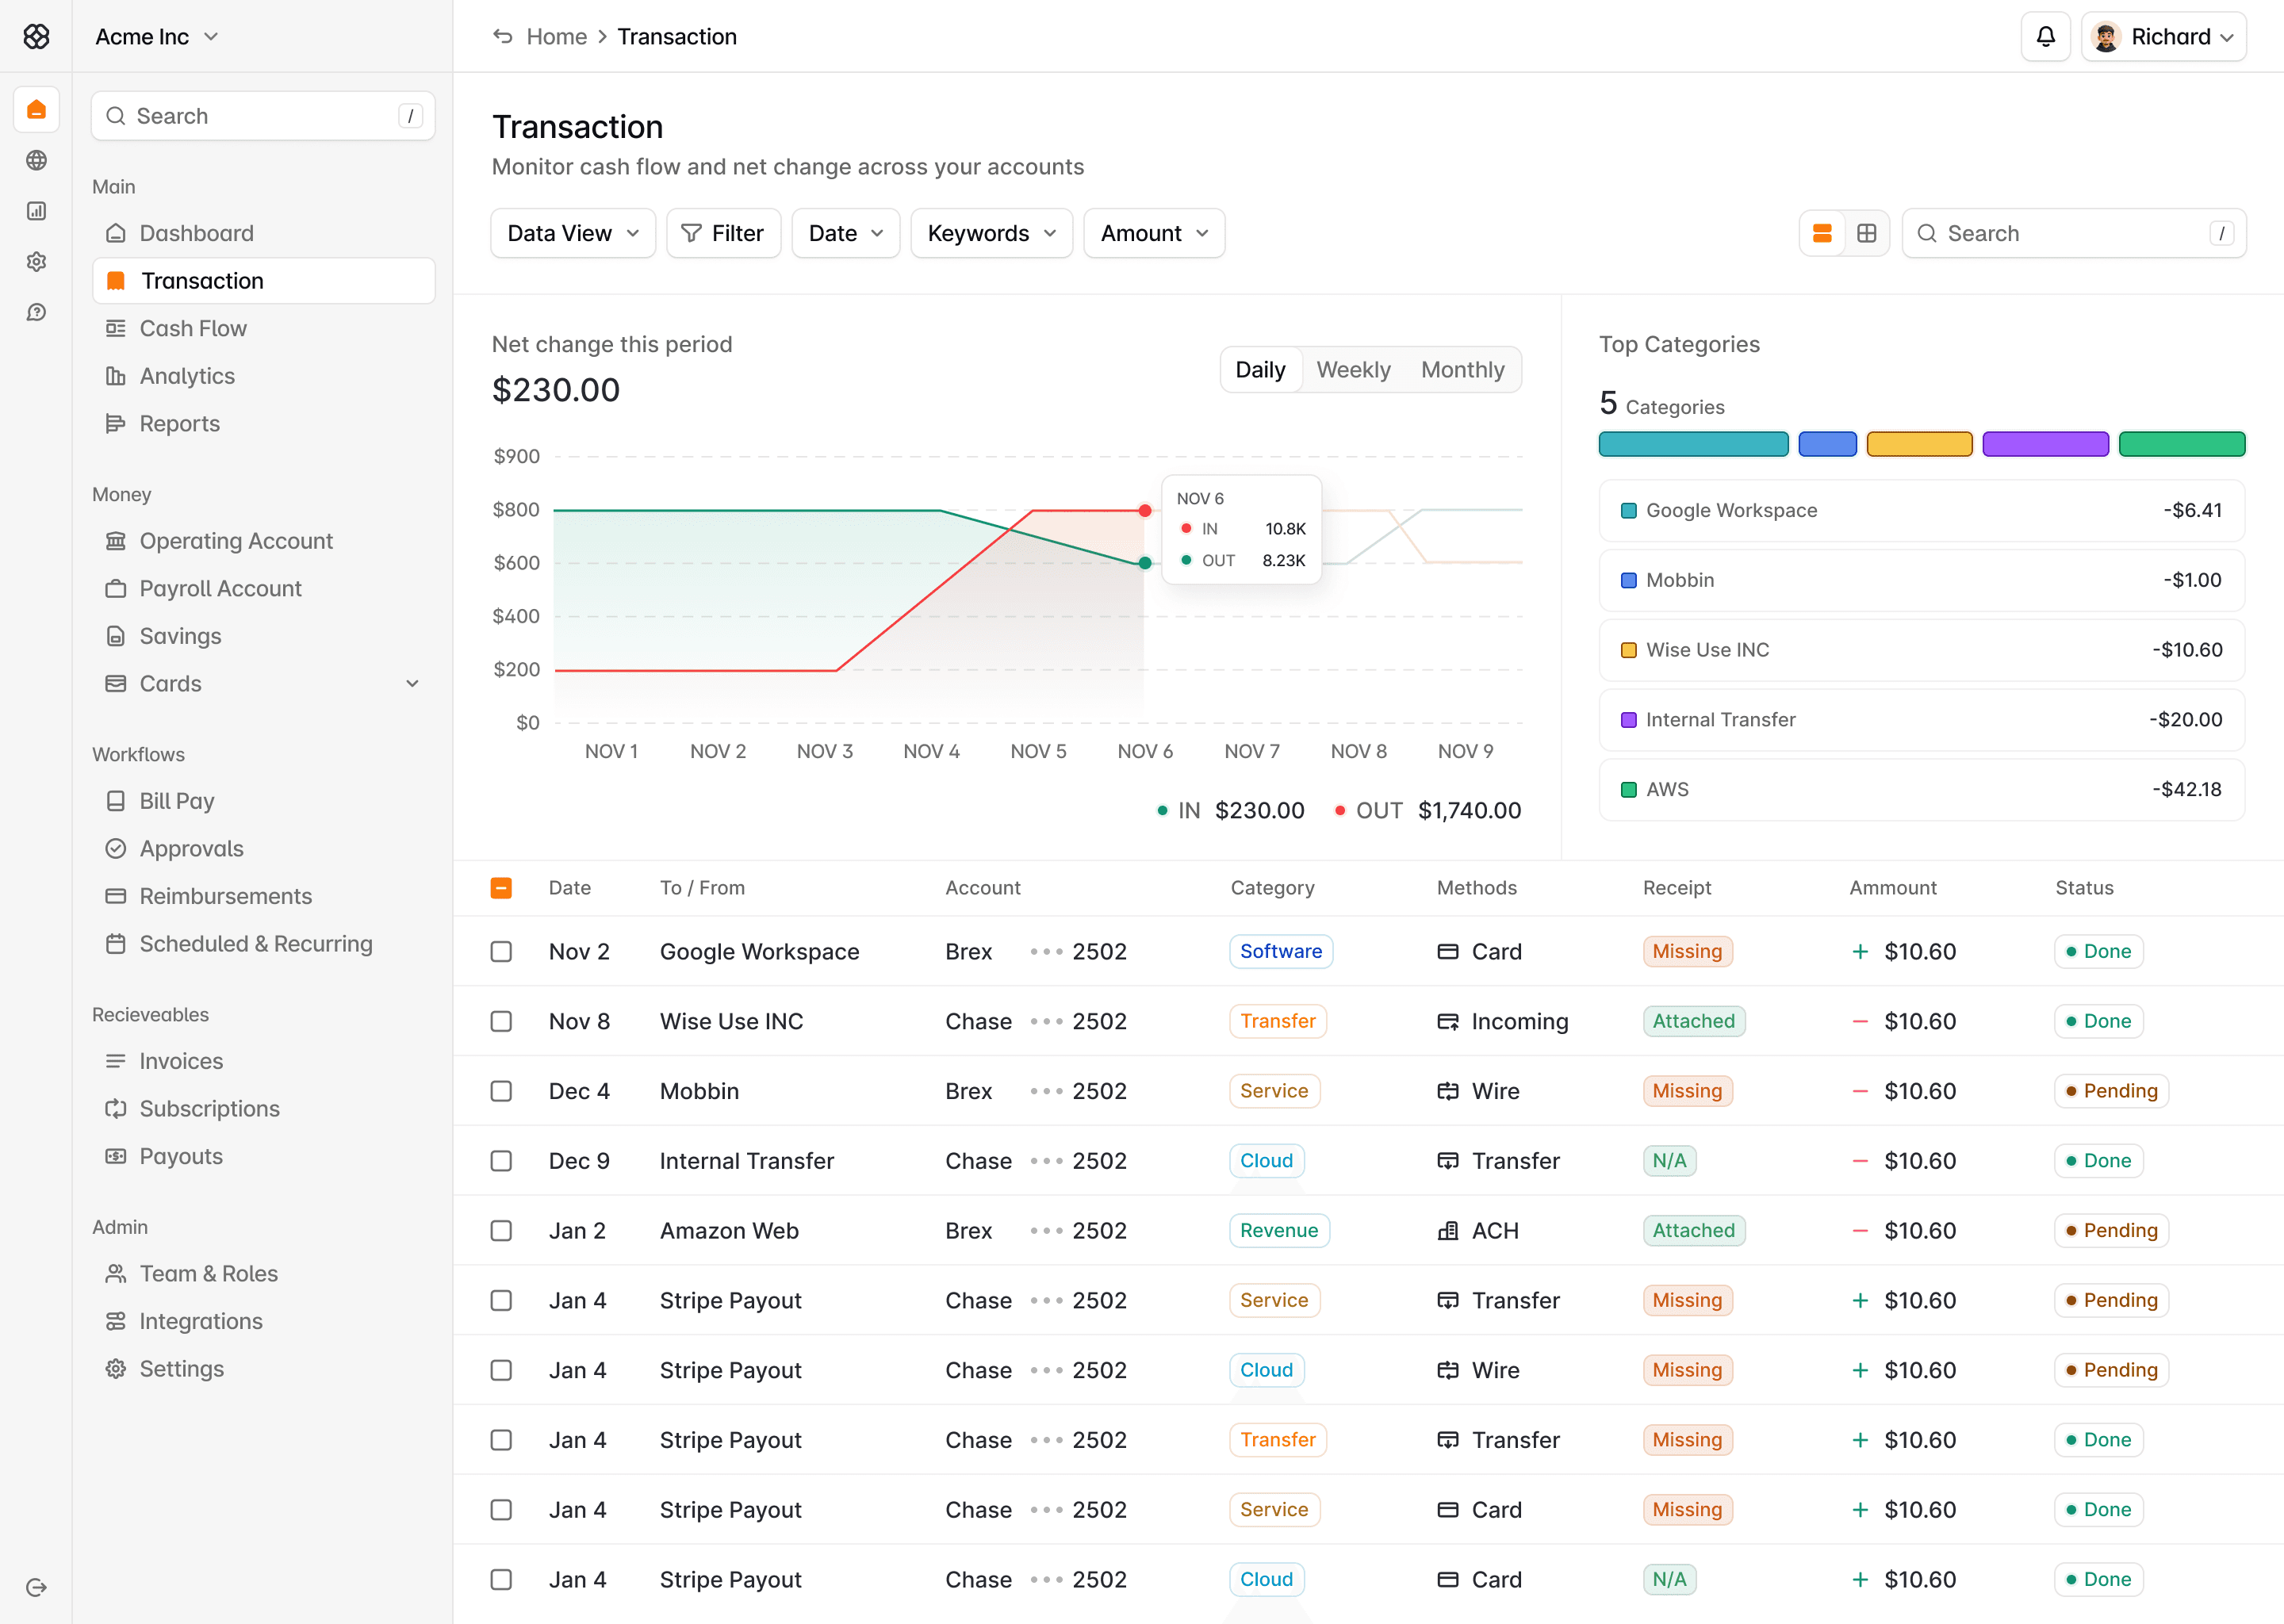Viewport: 2284px width, 1624px height.
Task: Open the gear icon in left rail
Action: tap(36, 262)
